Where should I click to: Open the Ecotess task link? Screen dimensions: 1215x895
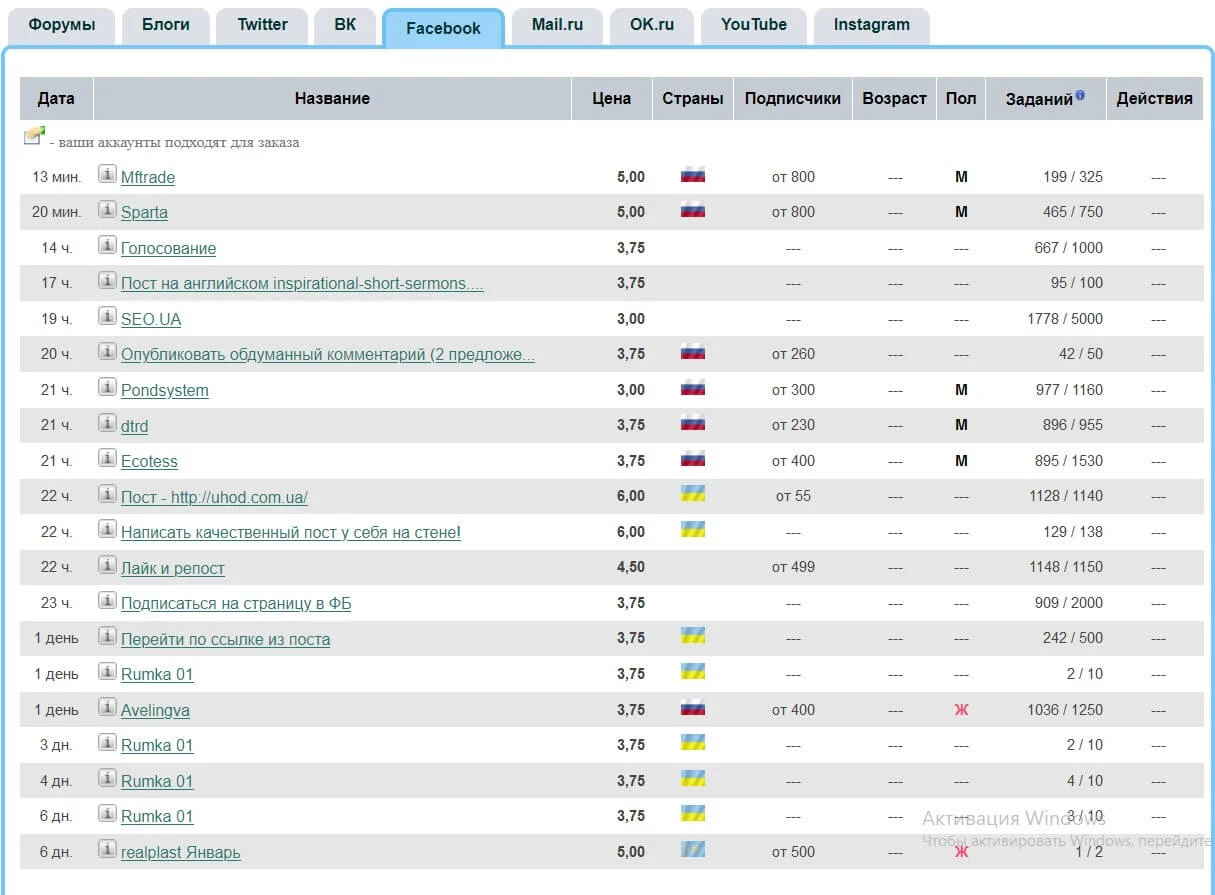[x=149, y=461]
